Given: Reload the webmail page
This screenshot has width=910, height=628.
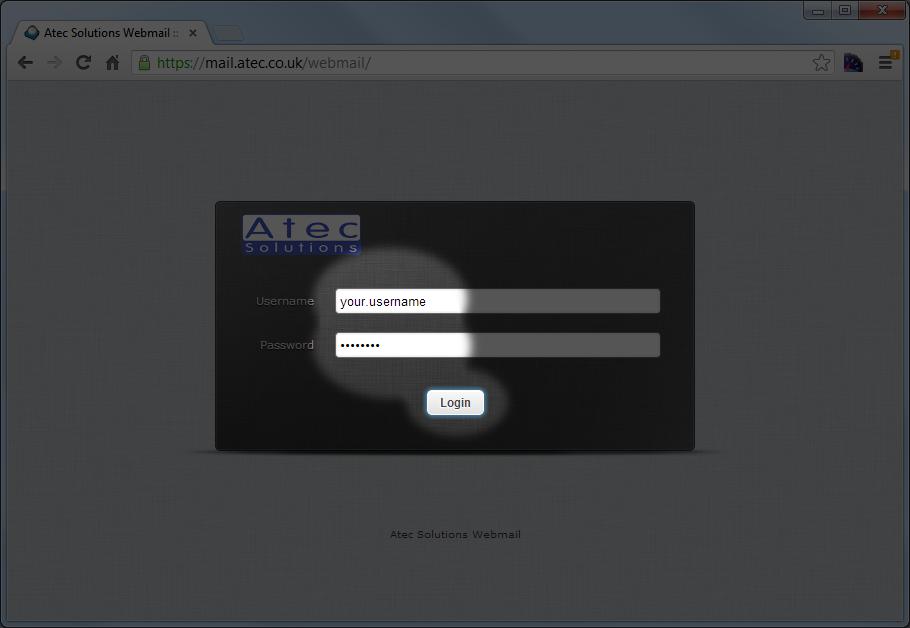Looking at the screenshot, I should pyautogui.click(x=83, y=63).
